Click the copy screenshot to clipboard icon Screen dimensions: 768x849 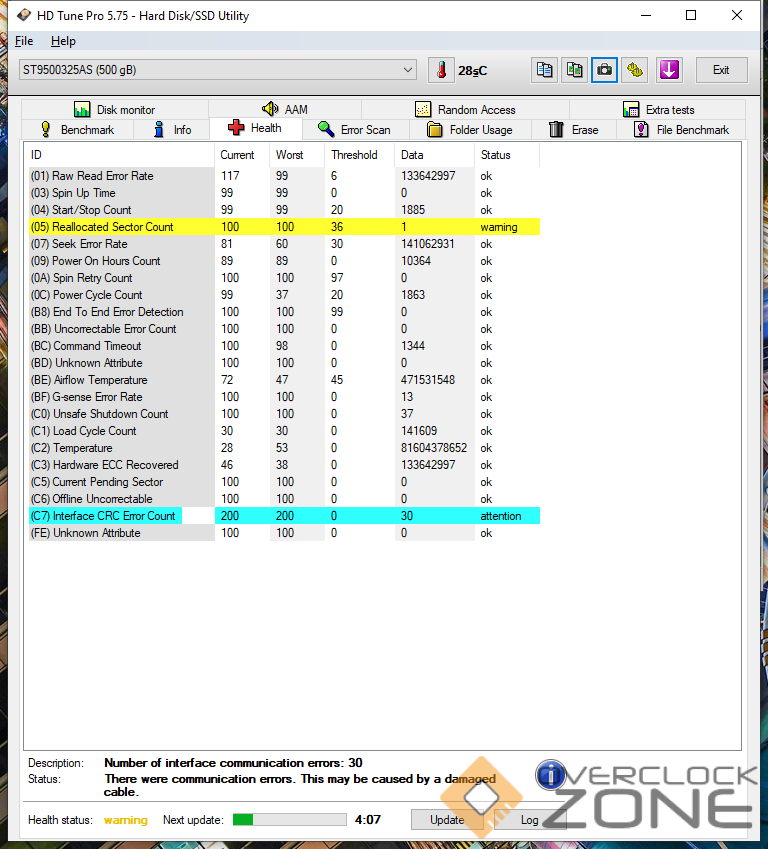(575, 70)
